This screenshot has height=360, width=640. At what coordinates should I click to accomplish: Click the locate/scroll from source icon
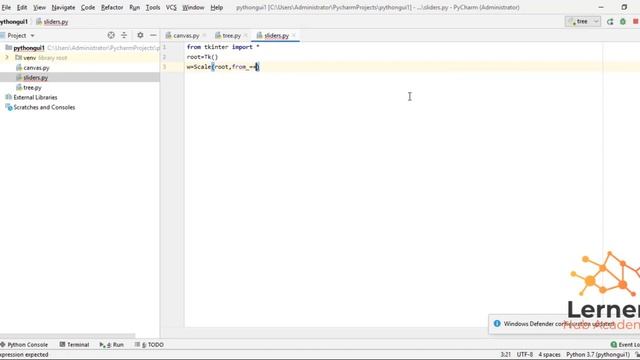111,36
